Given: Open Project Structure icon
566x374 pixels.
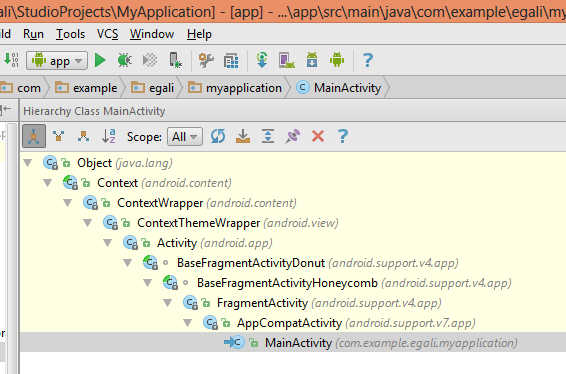Looking at the screenshot, I should pos(231,61).
